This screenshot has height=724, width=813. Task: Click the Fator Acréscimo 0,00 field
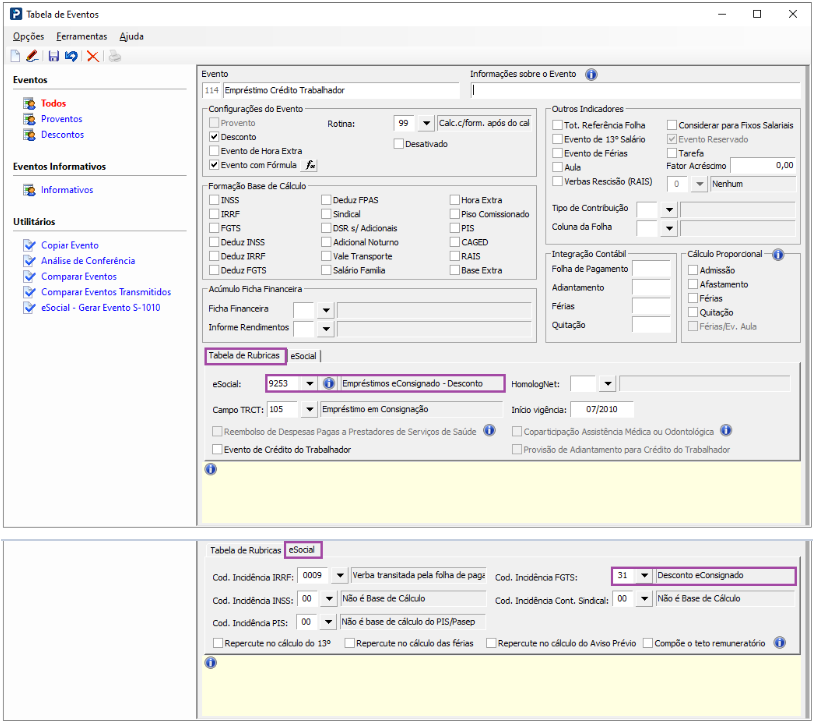coord(763,165)
